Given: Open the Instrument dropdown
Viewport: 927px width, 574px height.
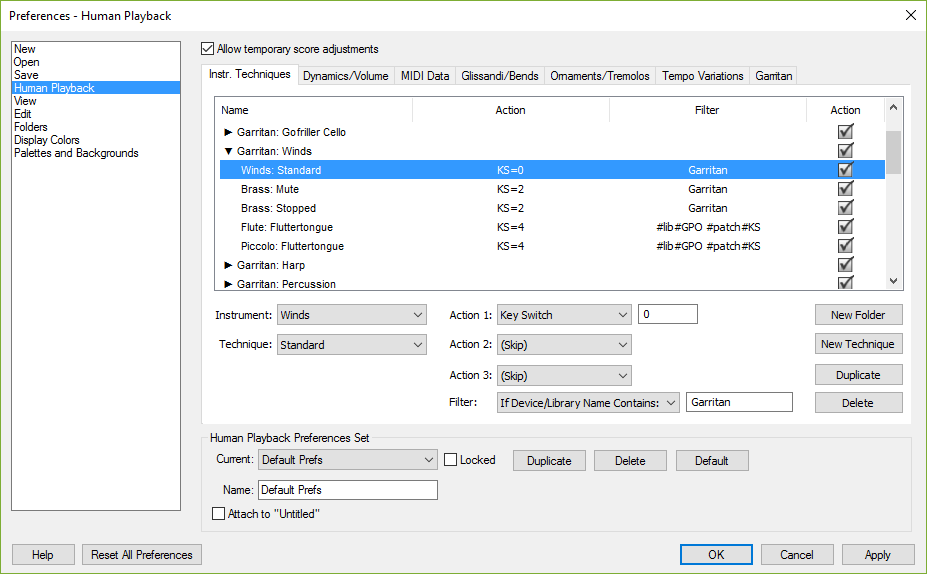Looking at the screenshot, I should [x=352, y=314].
